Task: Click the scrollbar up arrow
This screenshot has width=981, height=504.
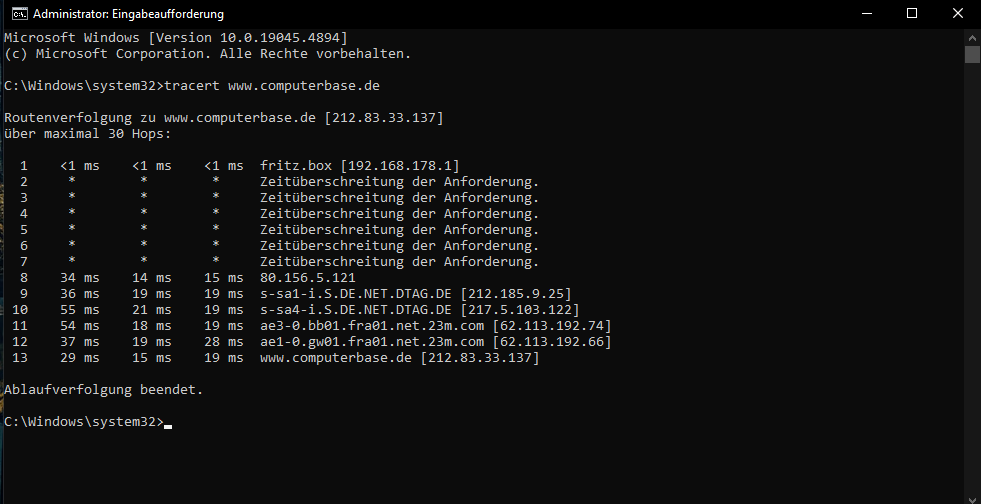Action: click(972, 37)
